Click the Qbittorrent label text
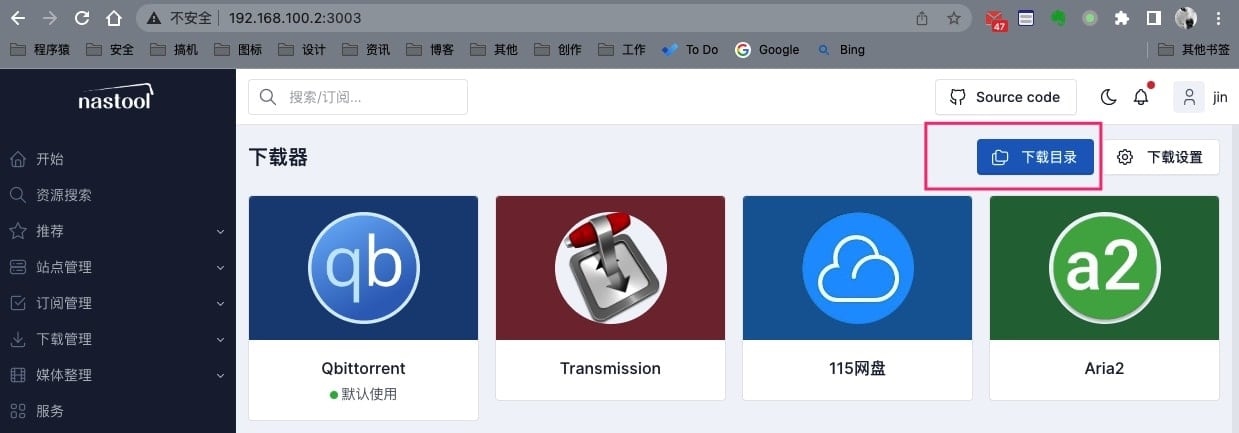The width and height of the screenshot is (1239, 433). pyautogui.click(x=364, y=368)
